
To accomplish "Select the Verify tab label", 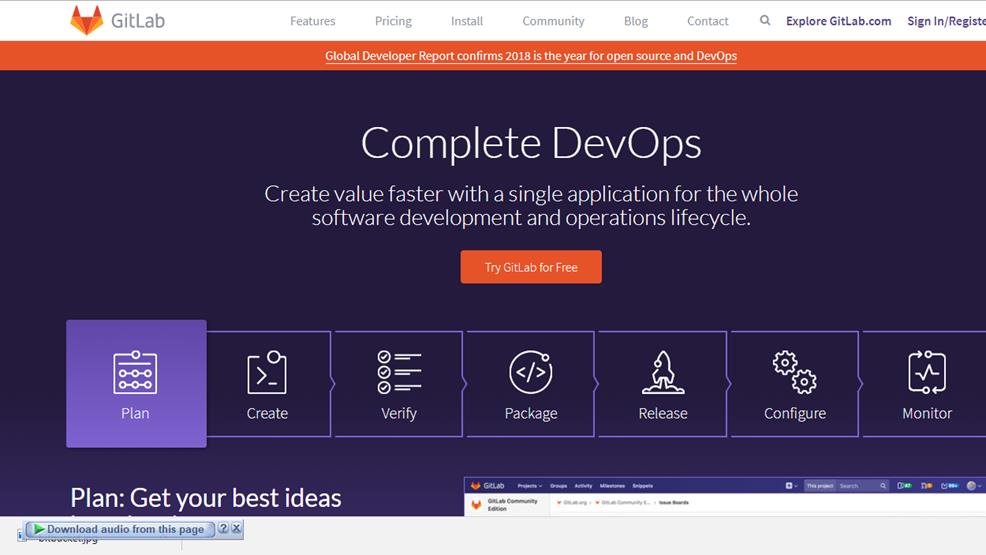I will point(399,414).
